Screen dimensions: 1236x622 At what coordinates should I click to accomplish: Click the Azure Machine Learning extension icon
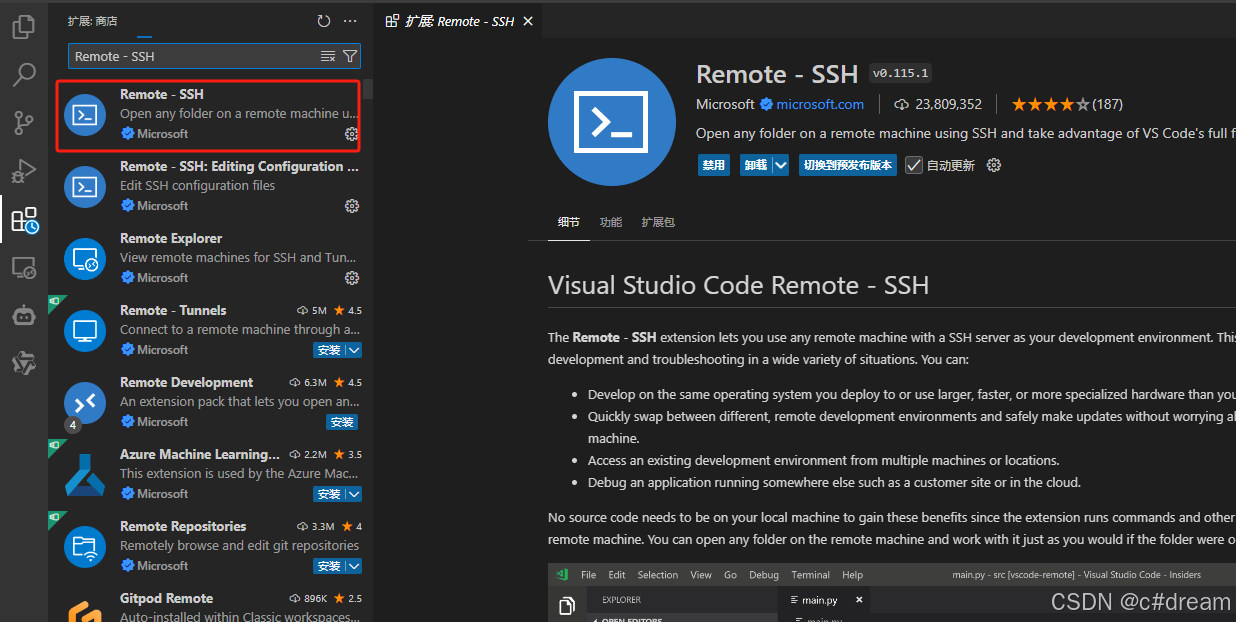coord(85,474)
